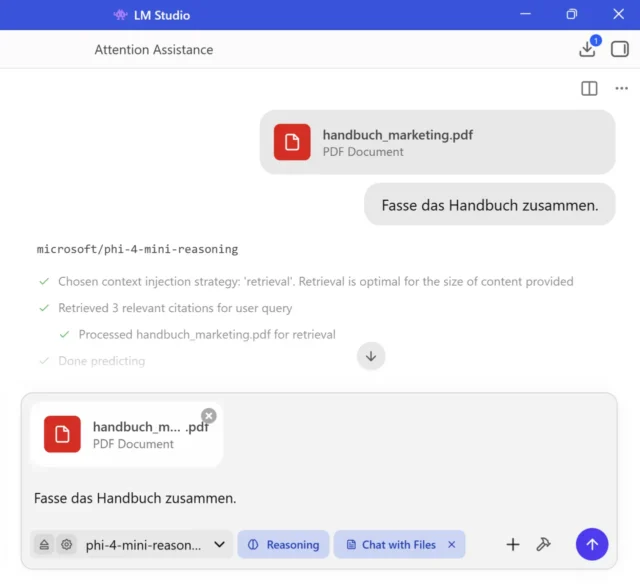Click the red PDF icon in input attachment
The image size is (640, 586).
[x=62, y=434]
